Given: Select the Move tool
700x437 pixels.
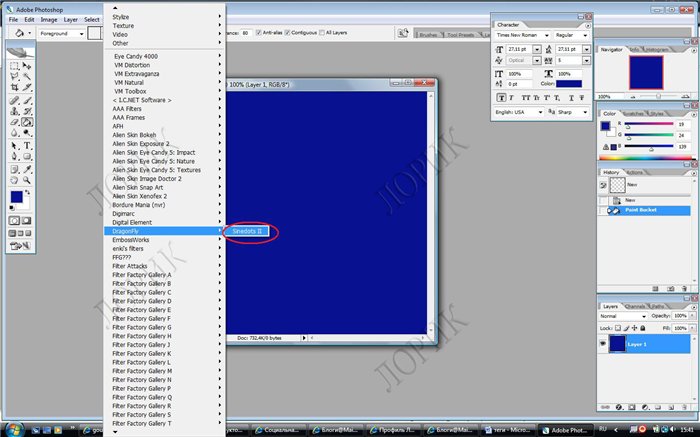Looking at the screenshot, I should pyautogui.click(x=27, y=66).
